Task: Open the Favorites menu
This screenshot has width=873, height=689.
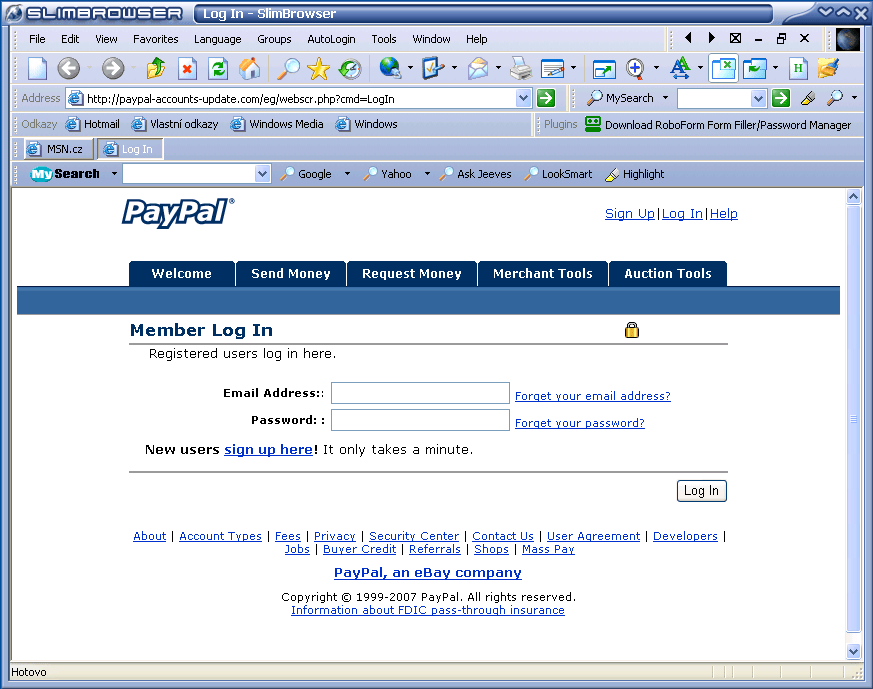Action: pos(155,39)
